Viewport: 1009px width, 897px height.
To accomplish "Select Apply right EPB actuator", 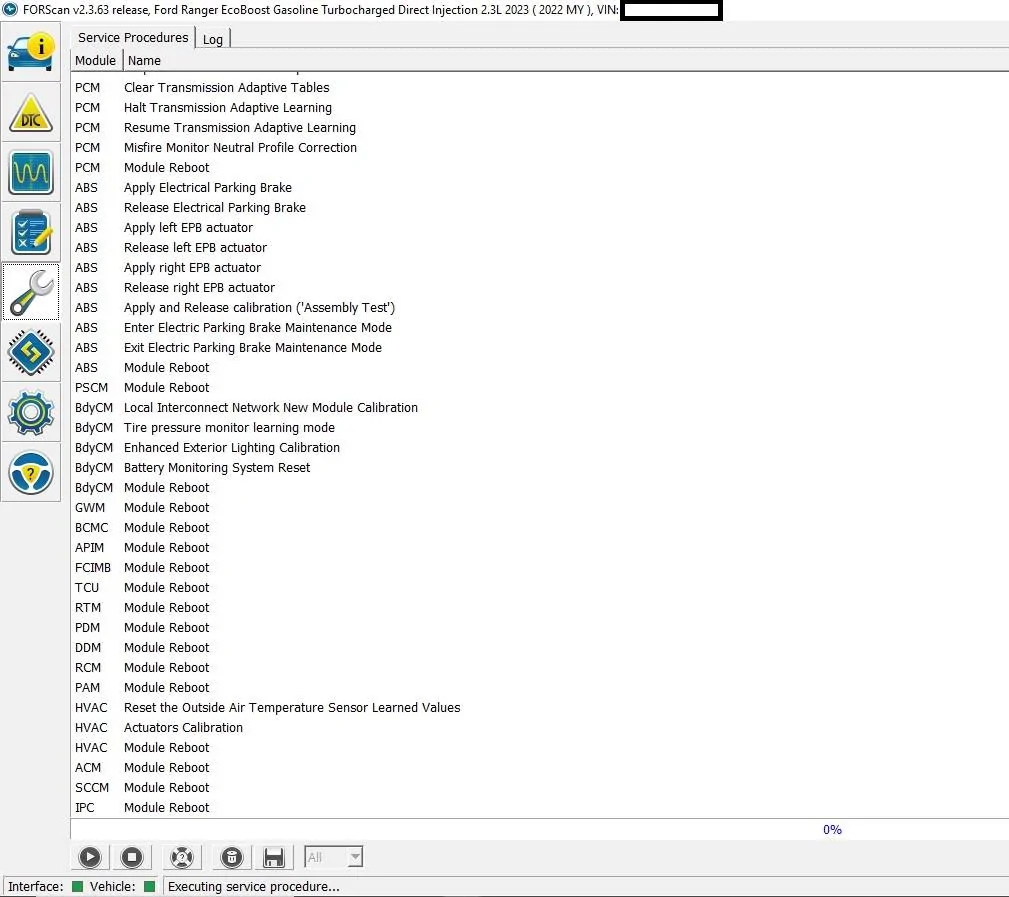I will pyautogui.click(x=539, y=267).
